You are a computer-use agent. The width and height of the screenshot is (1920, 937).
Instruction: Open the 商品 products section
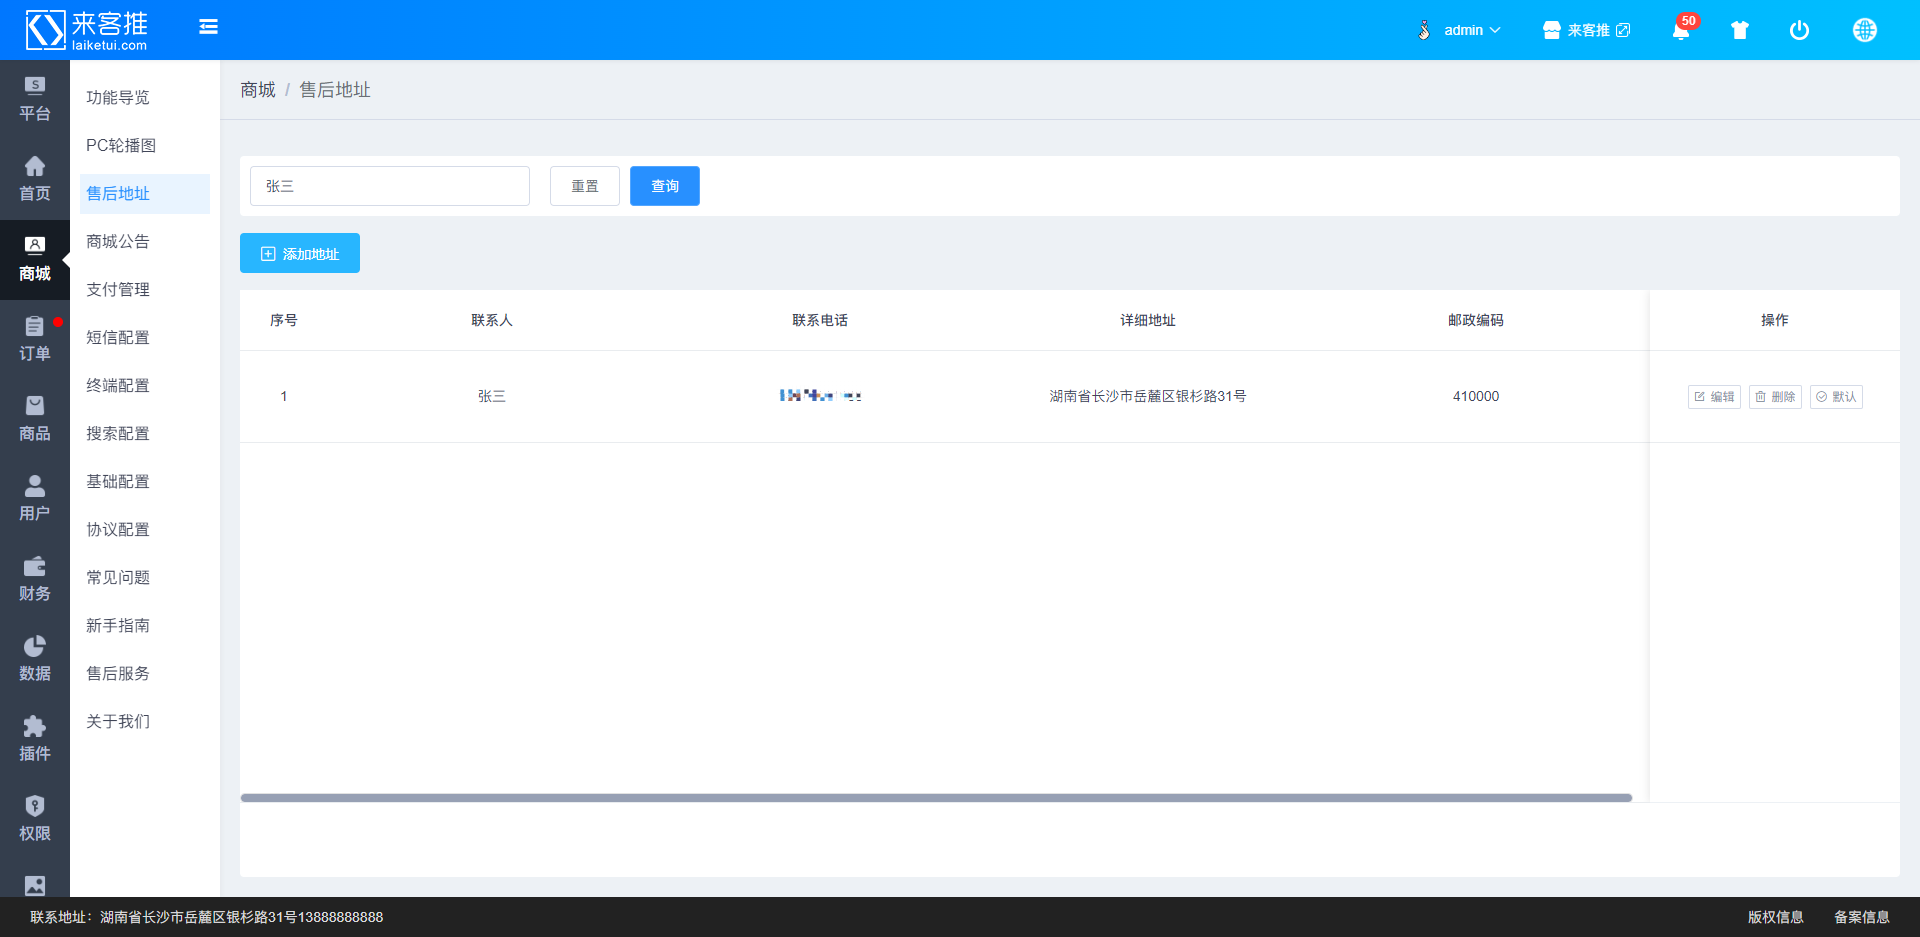(35, 420)
